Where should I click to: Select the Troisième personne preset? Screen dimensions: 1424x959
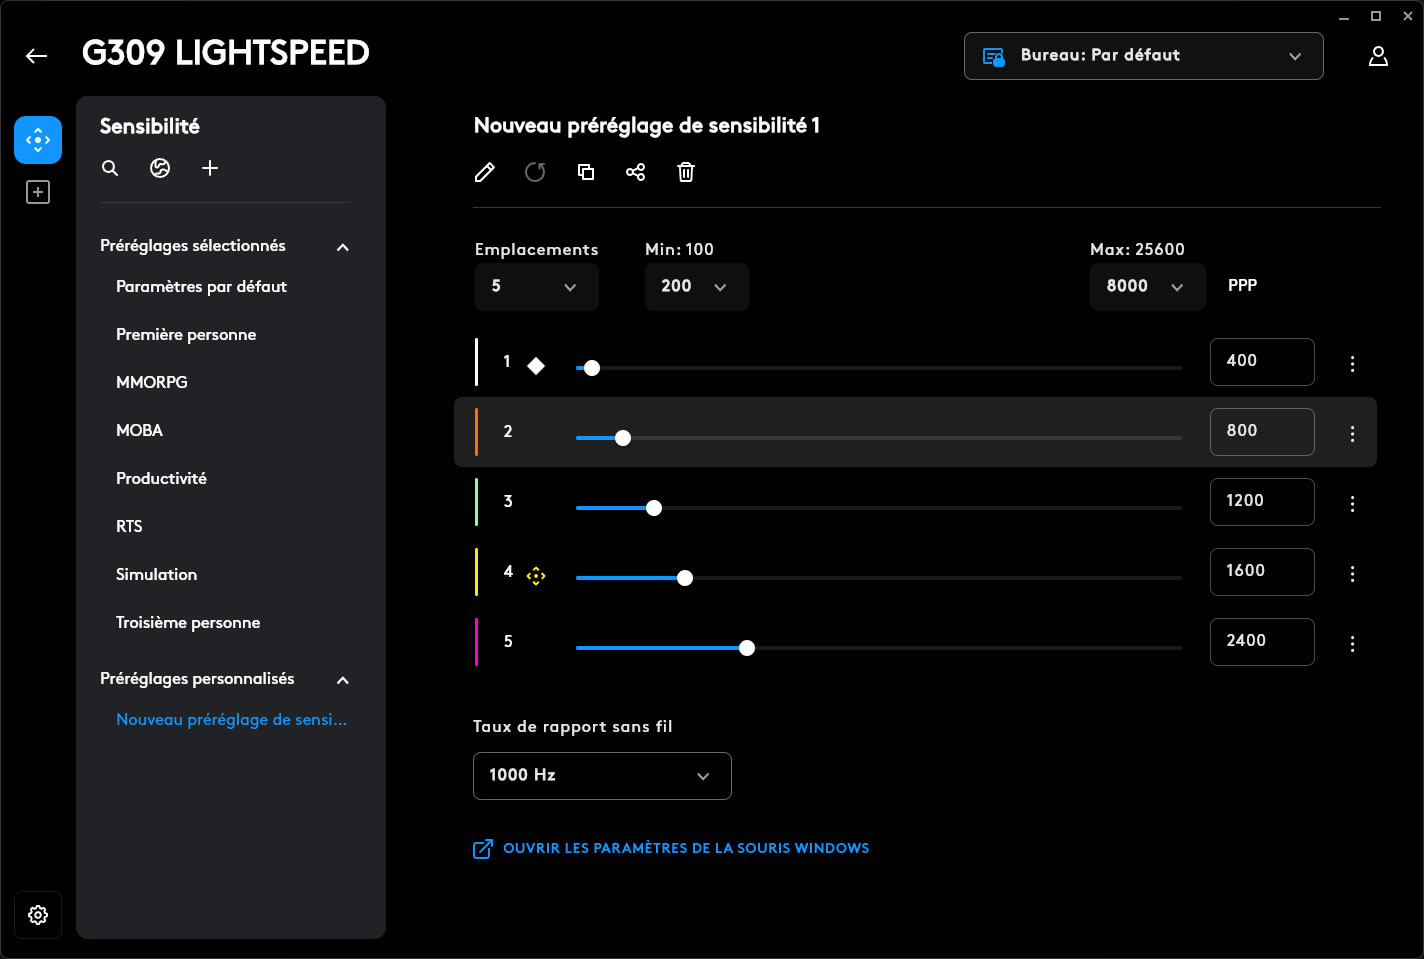[188, 623]
